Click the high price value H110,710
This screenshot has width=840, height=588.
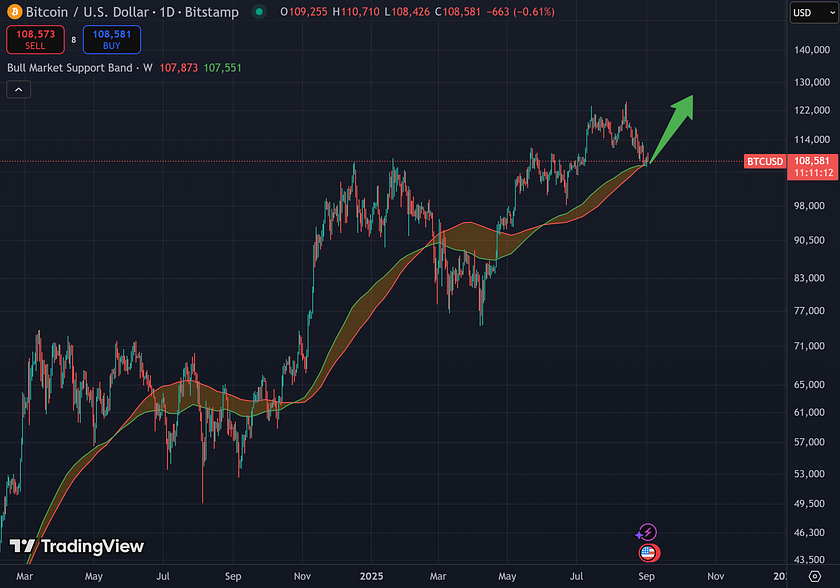[356, 12]
